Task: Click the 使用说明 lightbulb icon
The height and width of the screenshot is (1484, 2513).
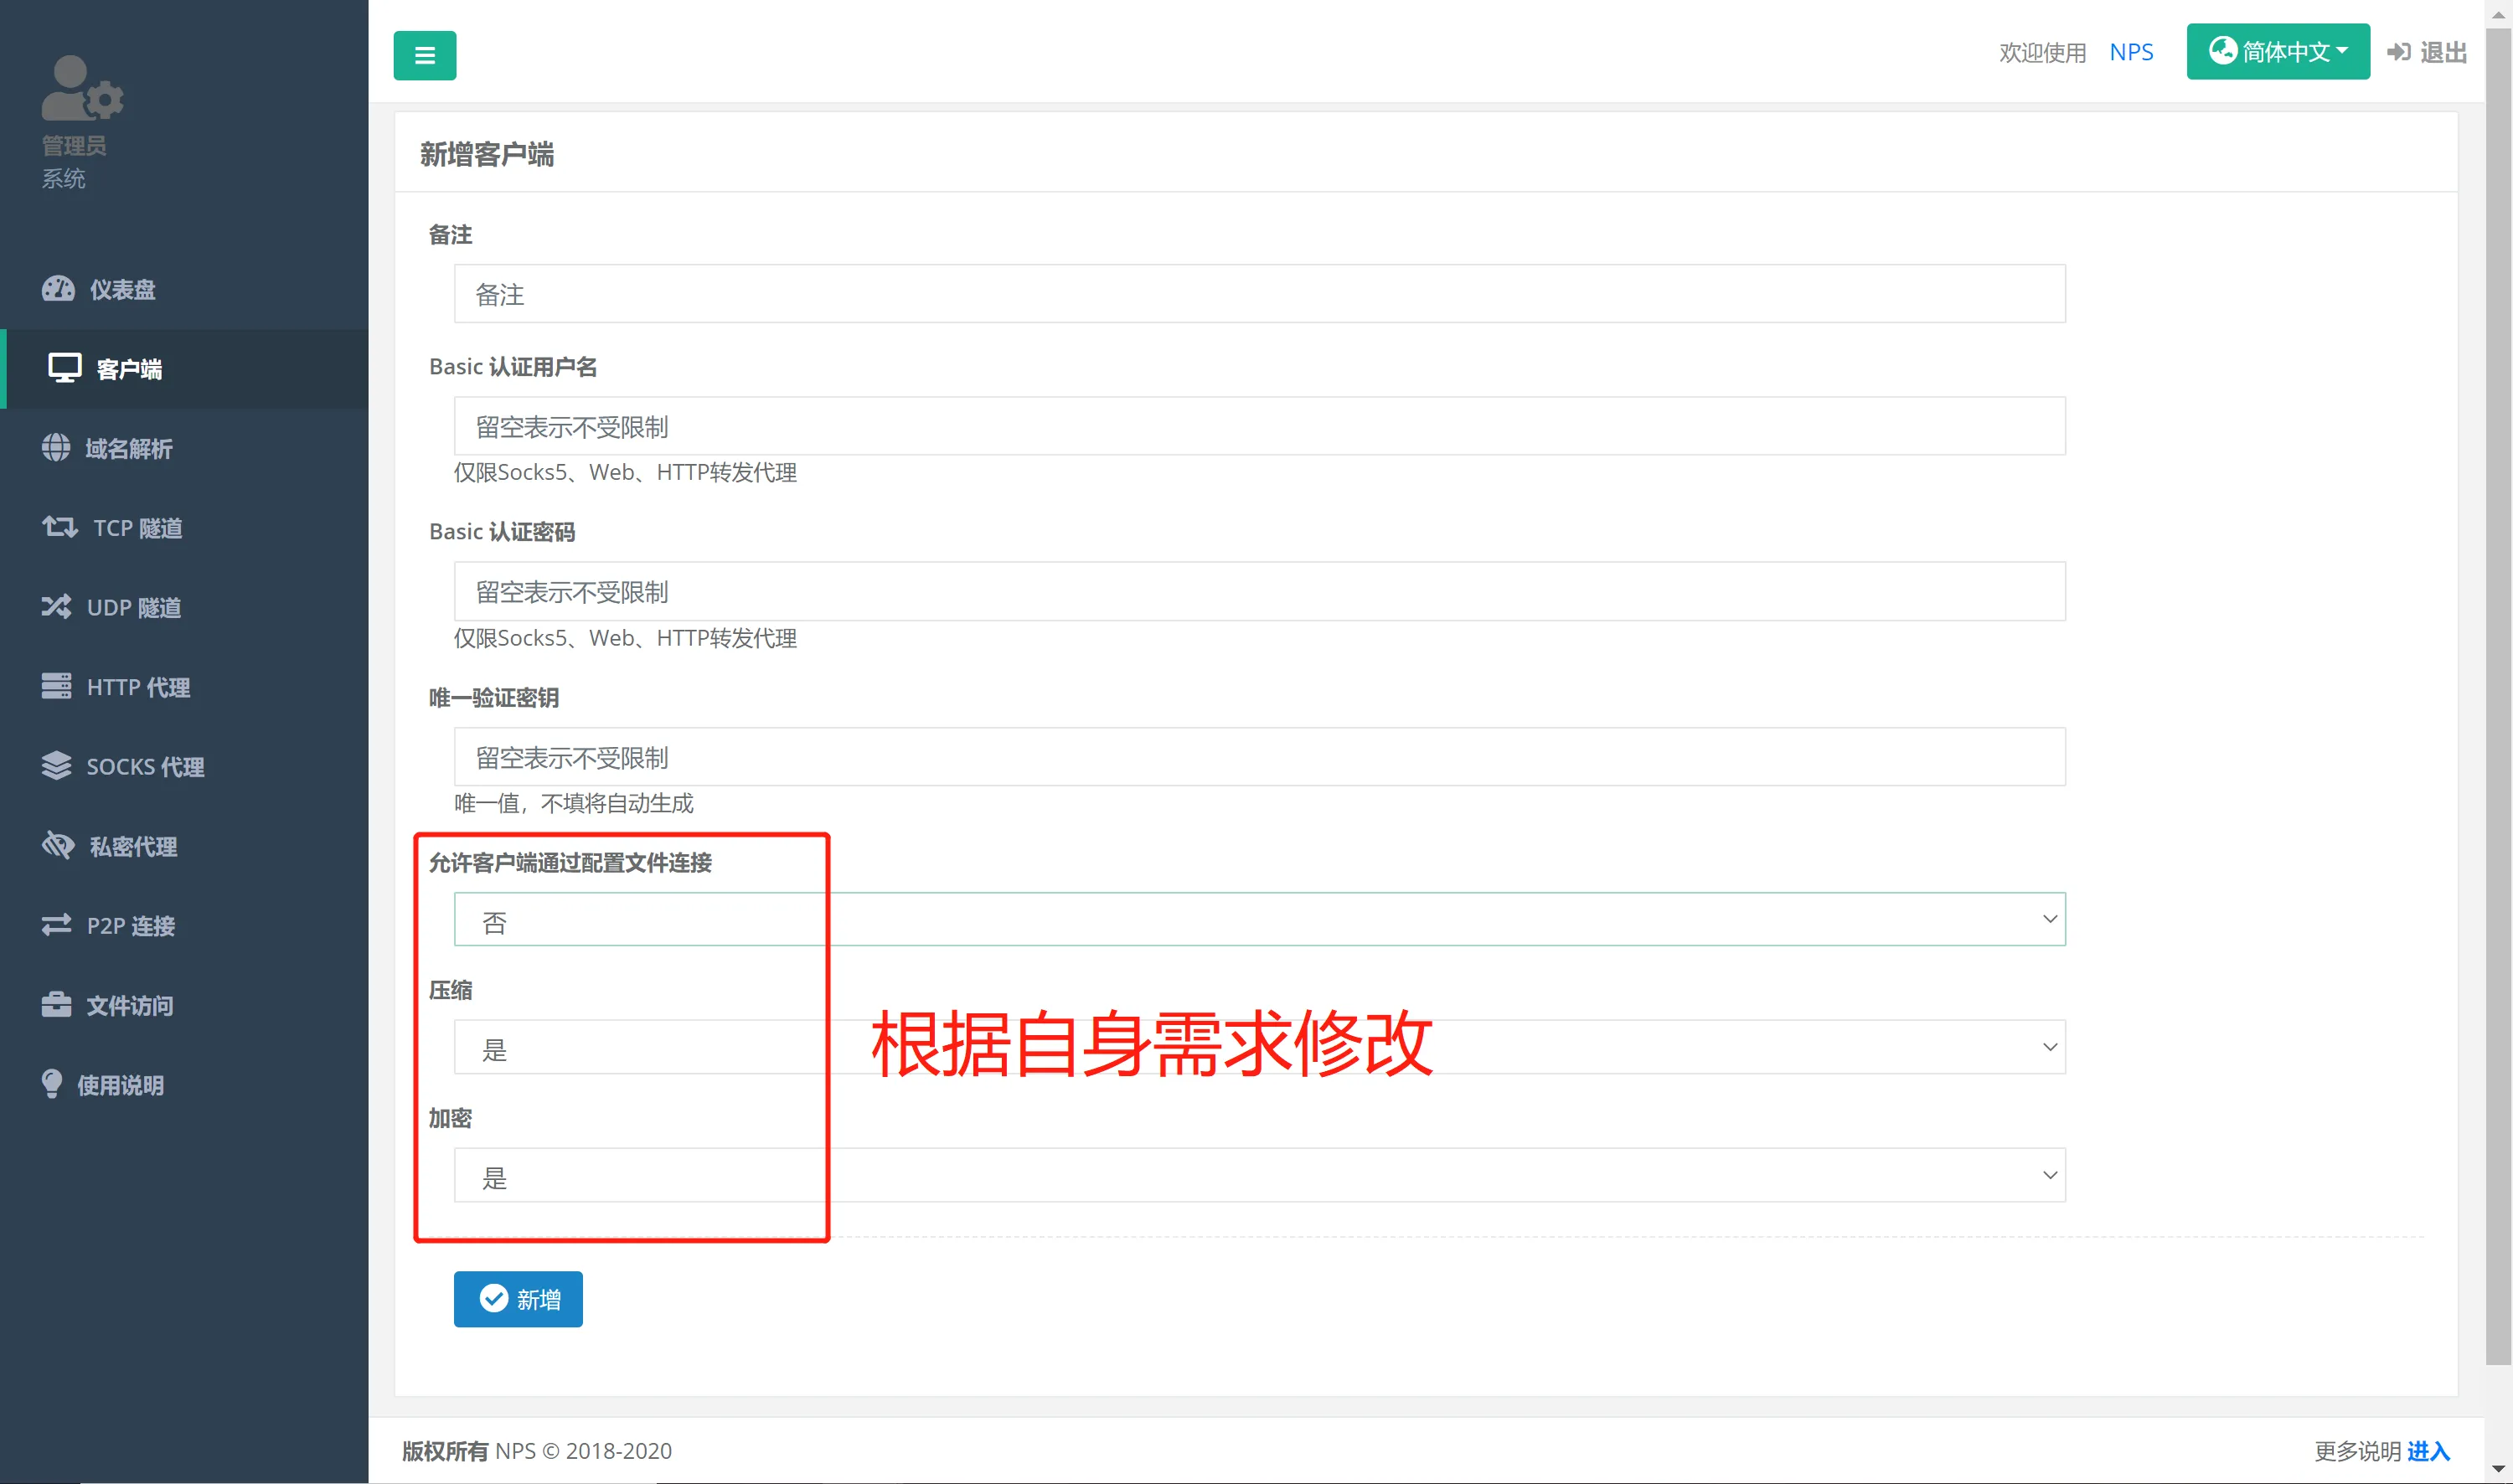Action: pos(52,1084)
